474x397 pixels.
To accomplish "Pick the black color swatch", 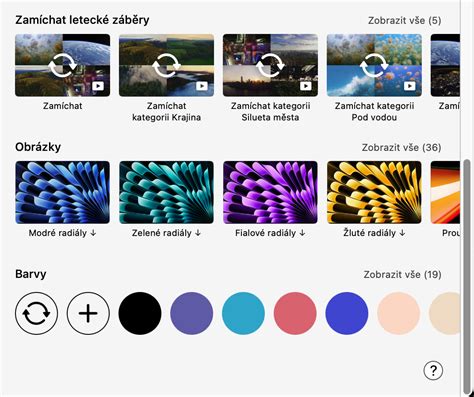I will tap(140, 313).
